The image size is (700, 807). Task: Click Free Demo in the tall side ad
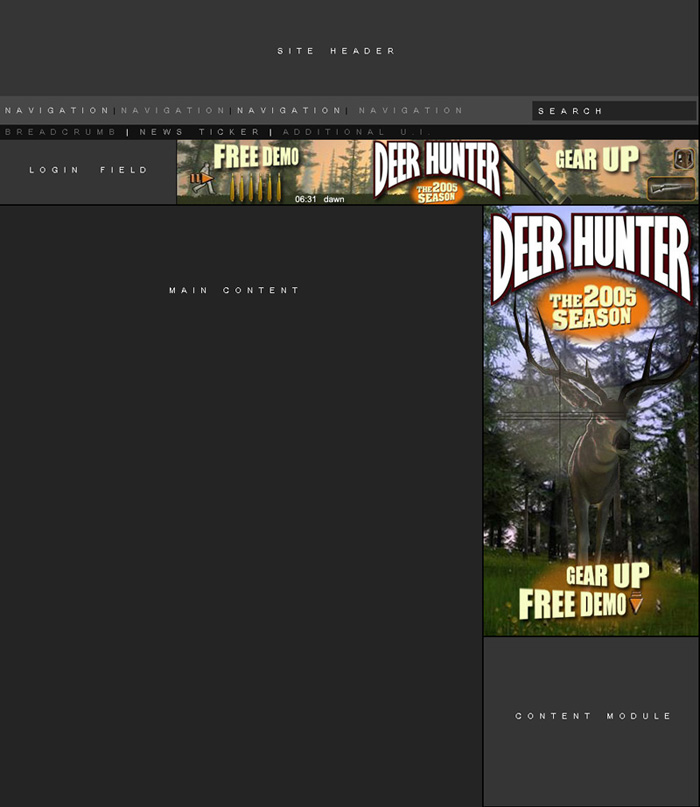click(572, 603)
